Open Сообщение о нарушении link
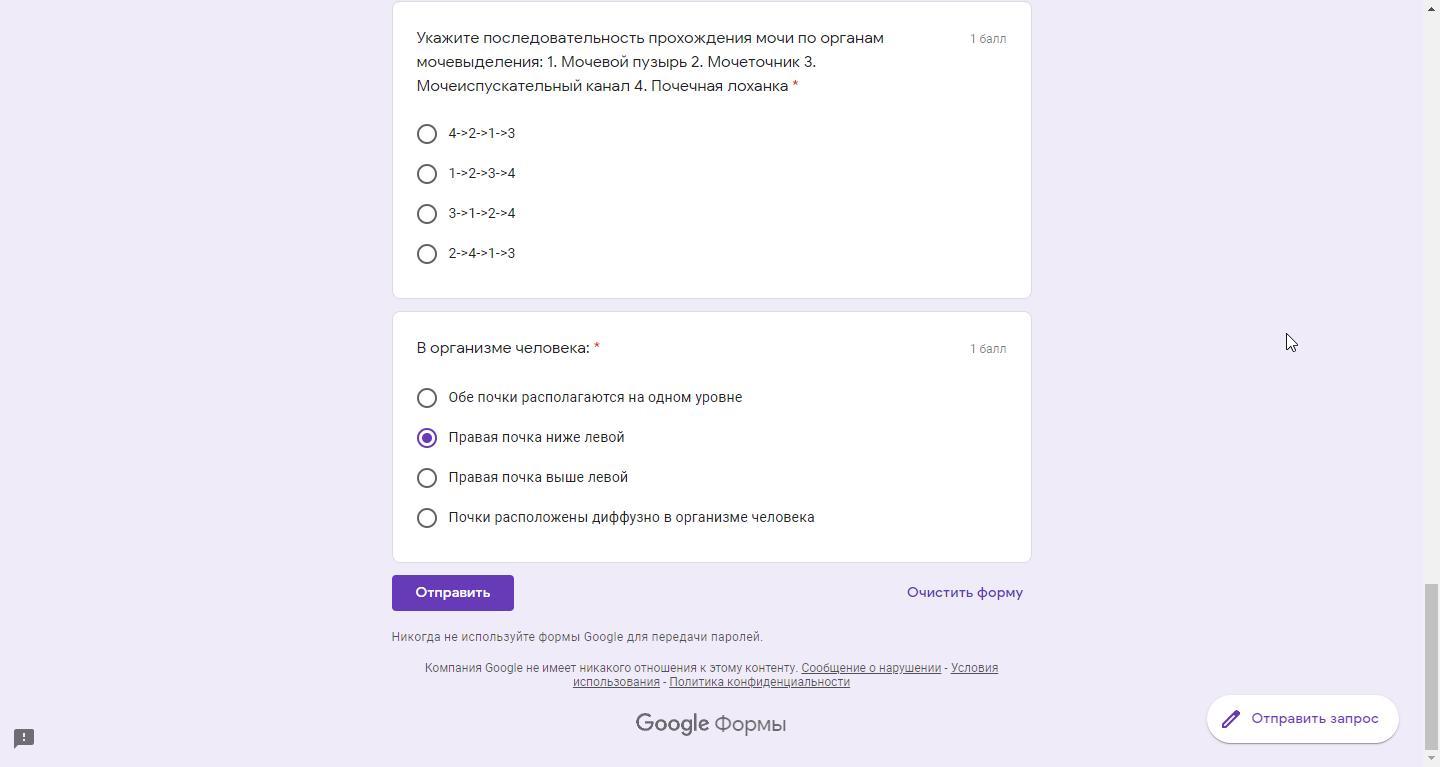The image size is (1440, 767). pyautogui.click(x=870, y=668)
